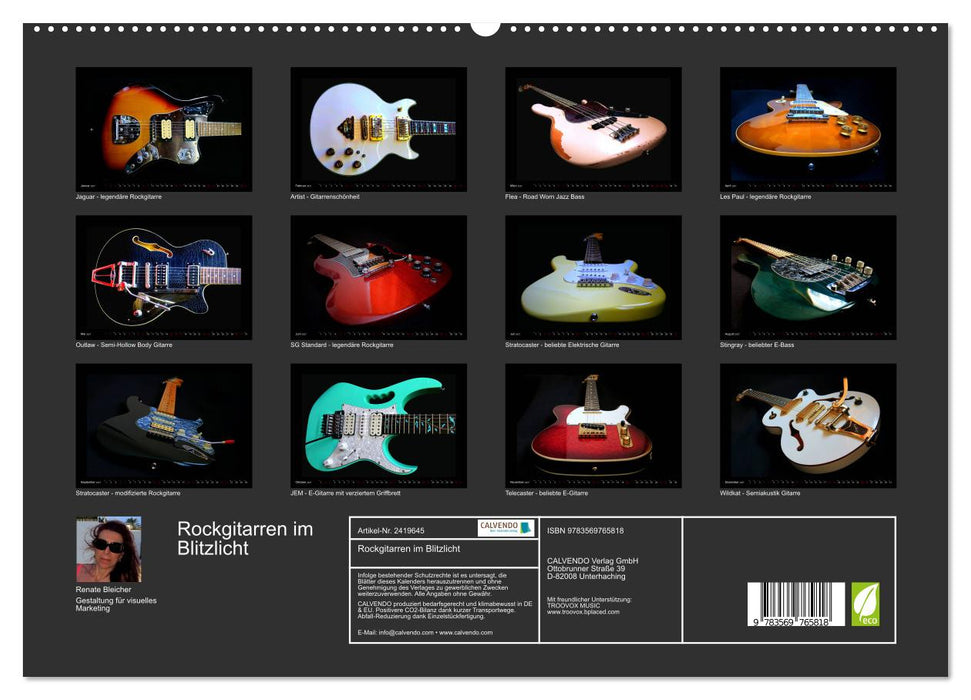Click caption 'Les Paul - legendäre Rockgitarre'

(x=765, y=196)
